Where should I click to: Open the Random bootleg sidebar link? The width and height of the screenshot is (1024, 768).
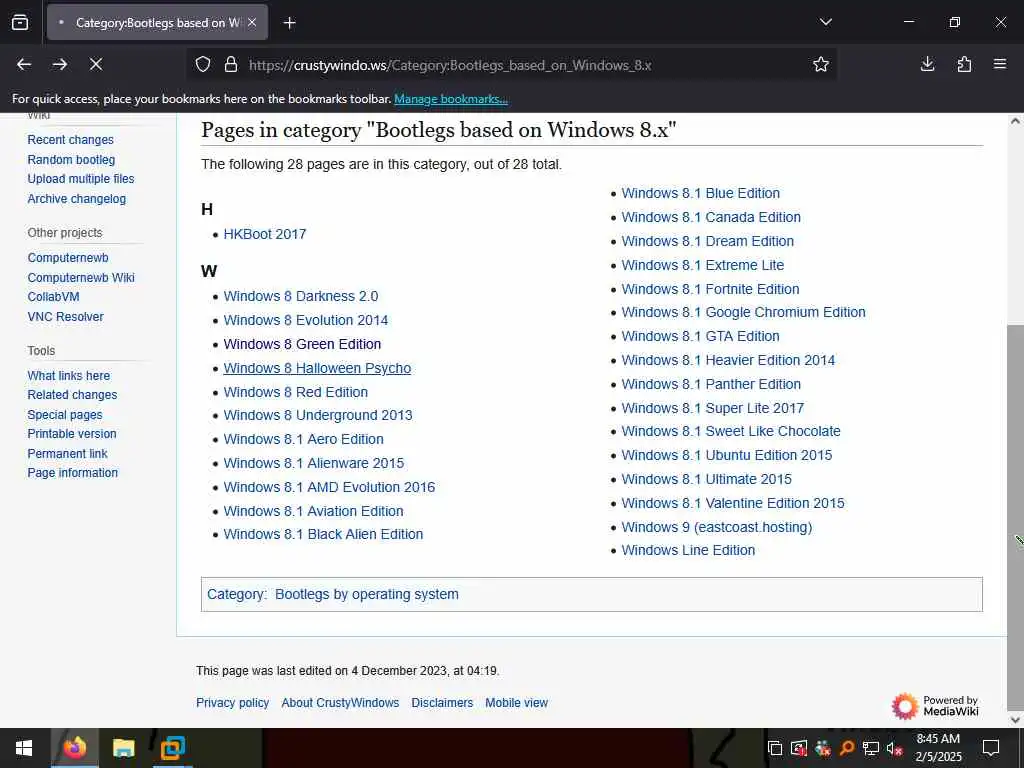pos(71,159)
